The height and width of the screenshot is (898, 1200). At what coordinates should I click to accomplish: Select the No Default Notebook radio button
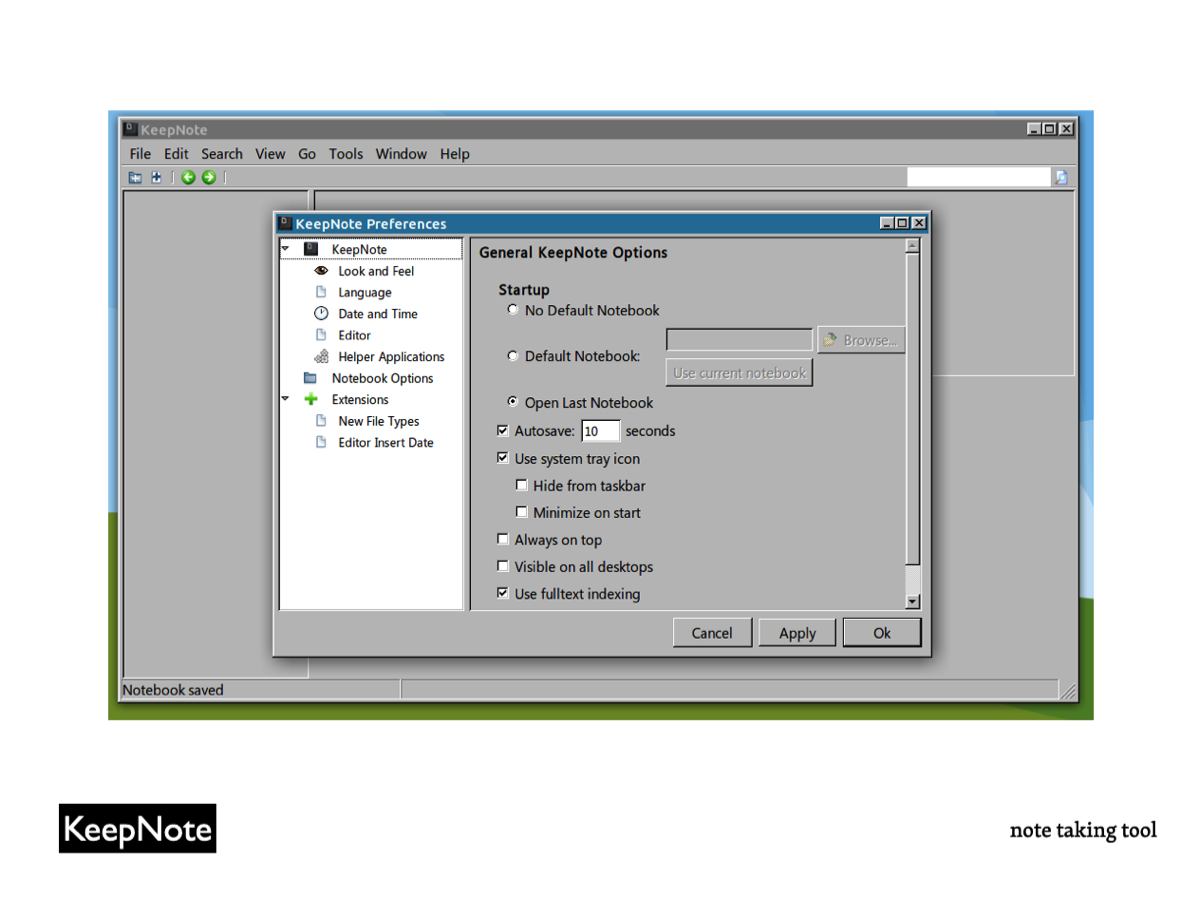513,310
